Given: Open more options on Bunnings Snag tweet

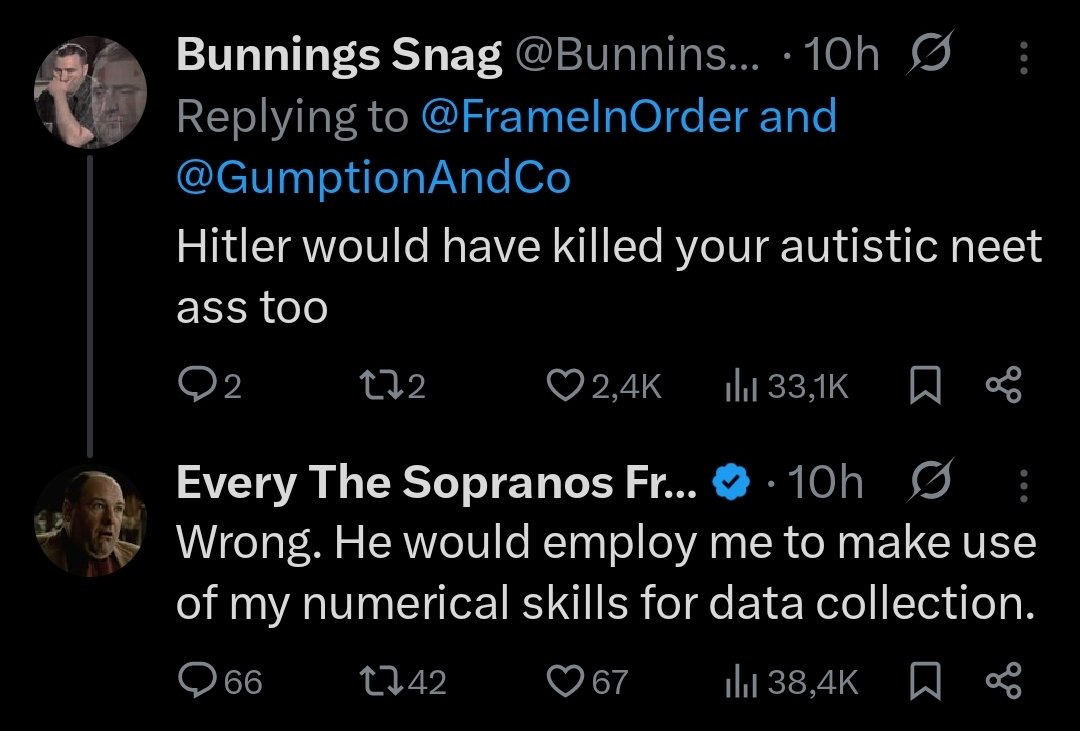Looking at the screenshot, I should [x=1023, y=60].
